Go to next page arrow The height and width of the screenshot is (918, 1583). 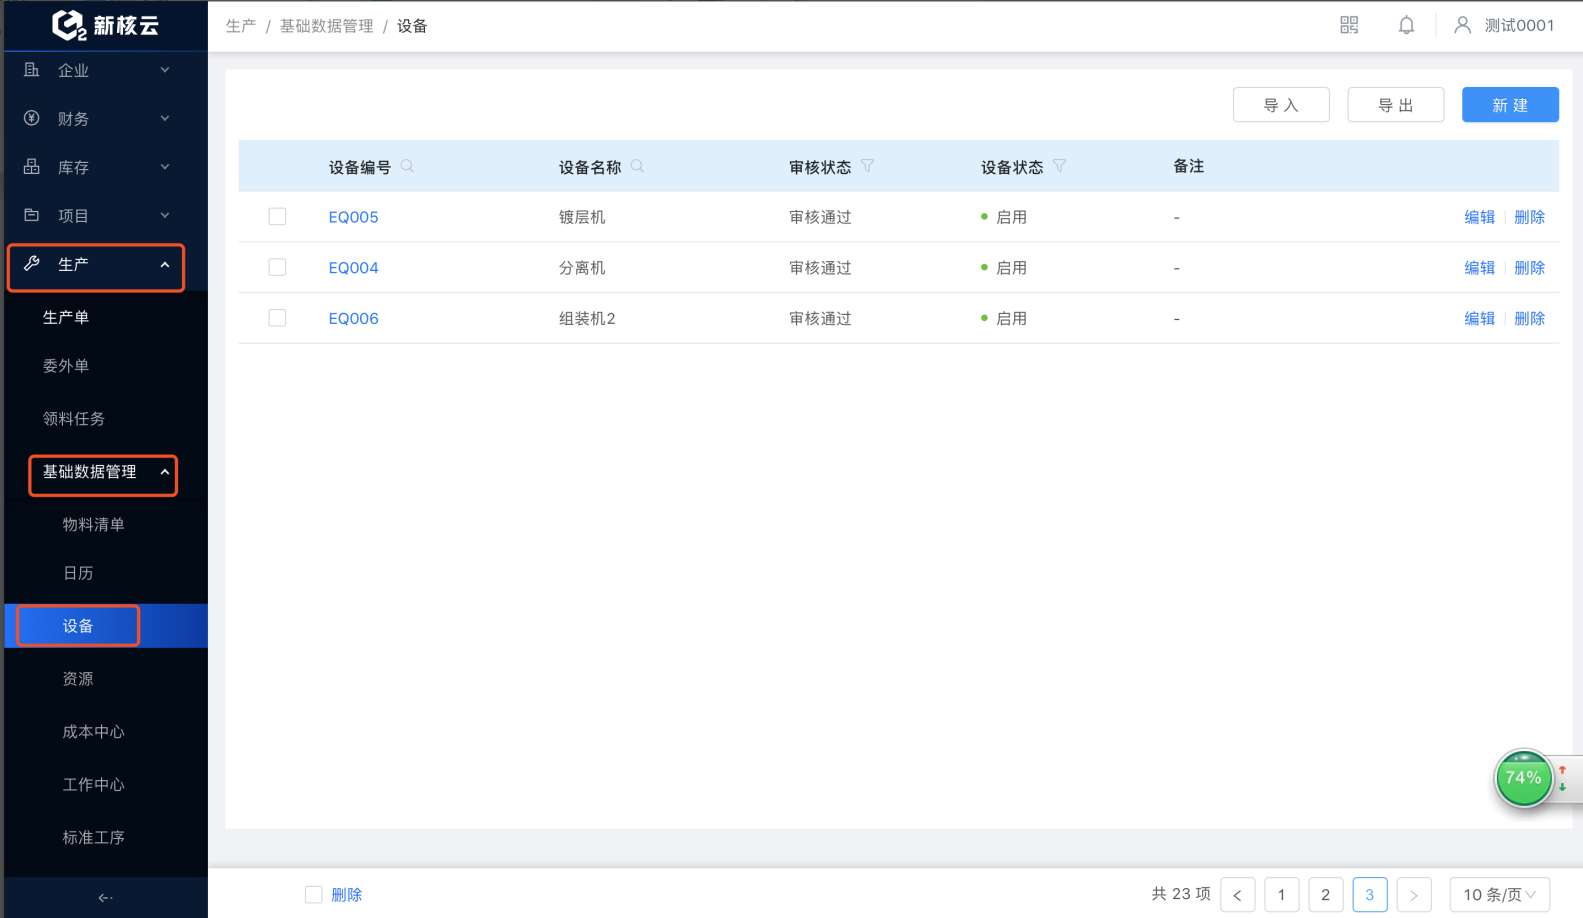pyautogui.click(x=1413, y=894)
